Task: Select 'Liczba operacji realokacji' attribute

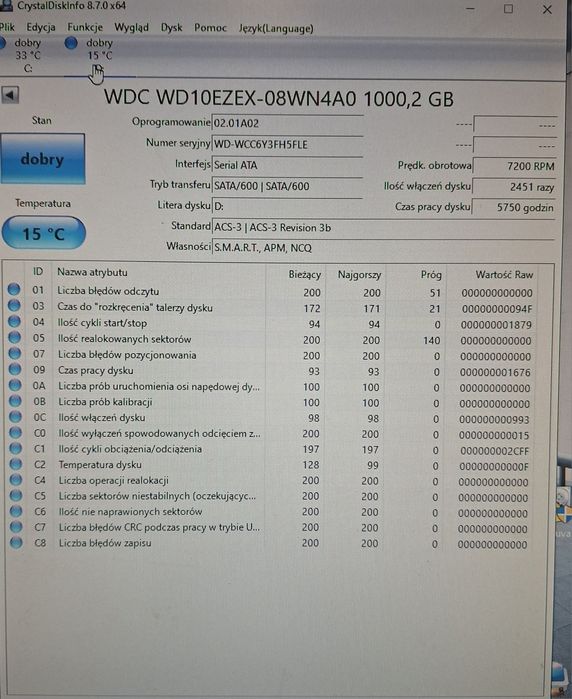Action: (114, 480)
